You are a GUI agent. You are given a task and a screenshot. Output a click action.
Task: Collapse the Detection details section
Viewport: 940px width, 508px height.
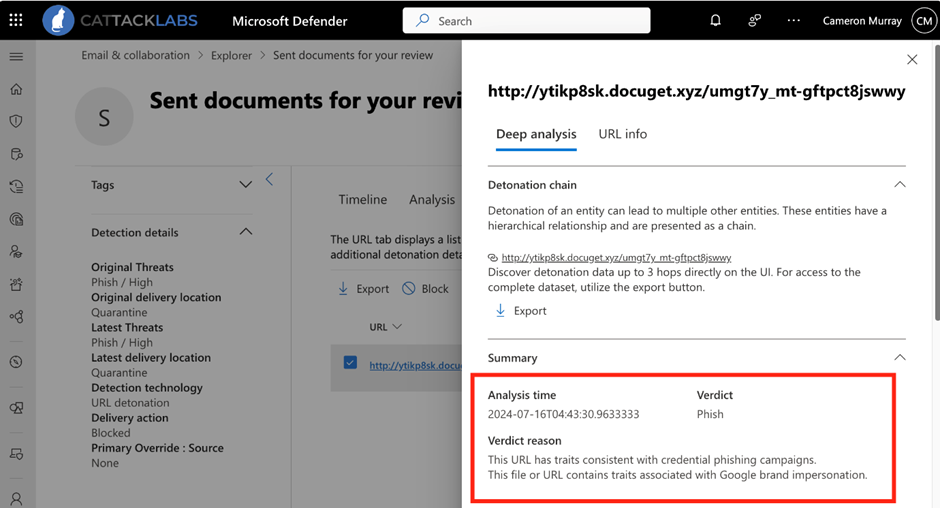coord(245,232)
